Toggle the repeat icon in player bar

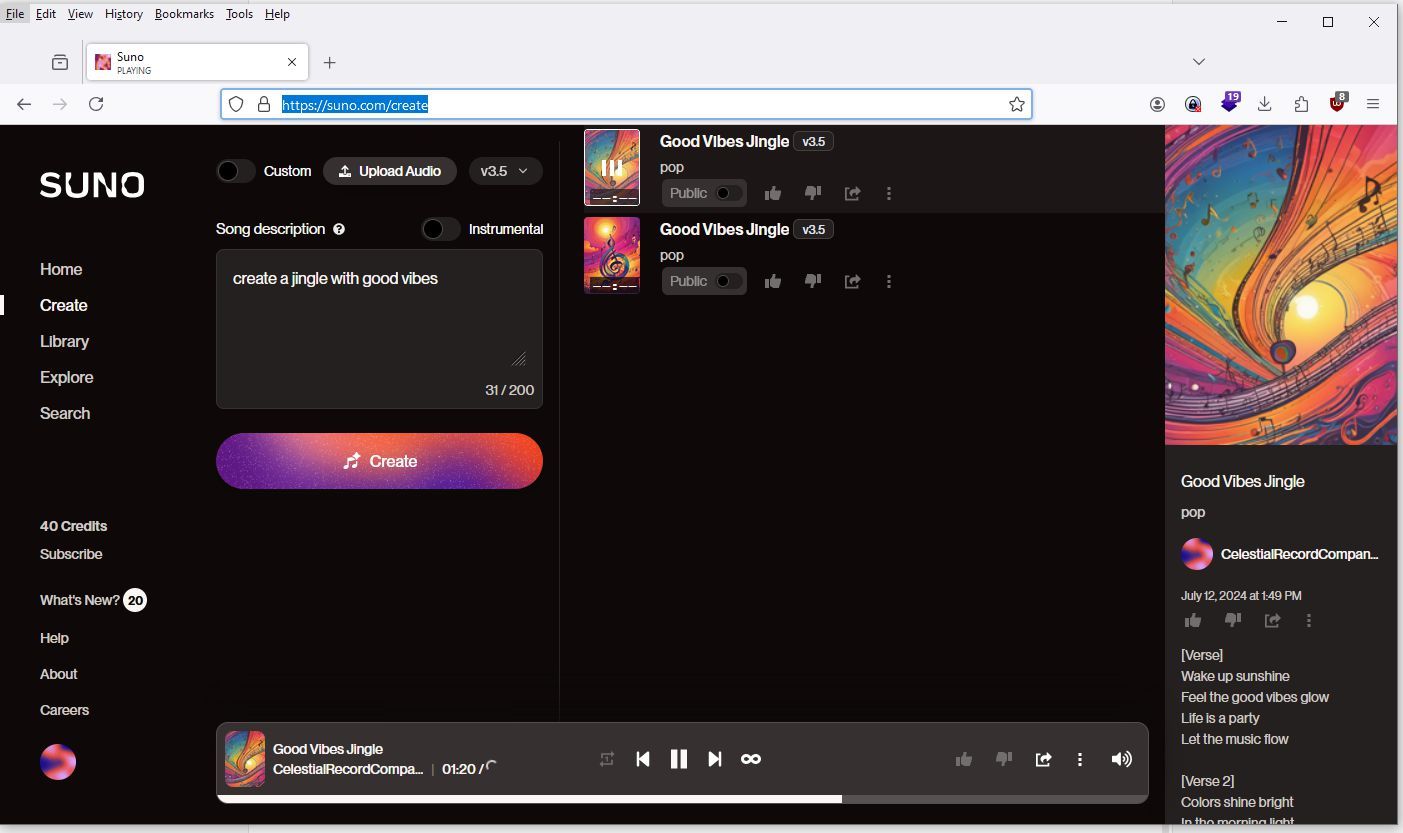[x=606, y=759]
